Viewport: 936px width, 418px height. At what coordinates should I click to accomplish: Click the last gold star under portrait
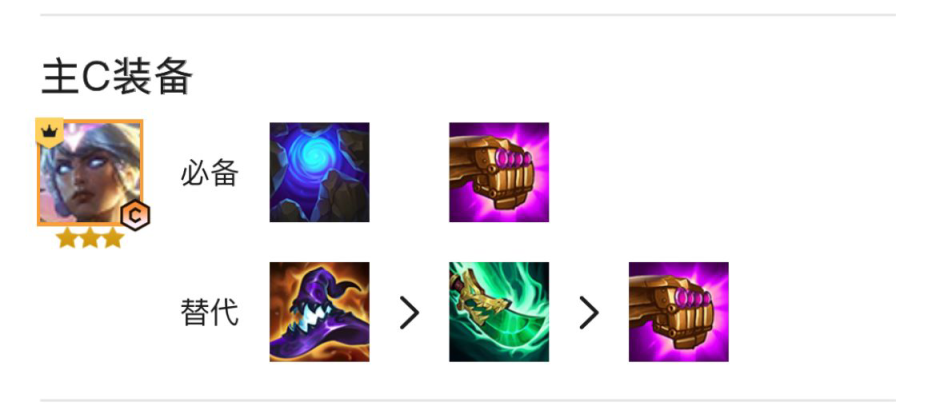[x=112, y=238]
